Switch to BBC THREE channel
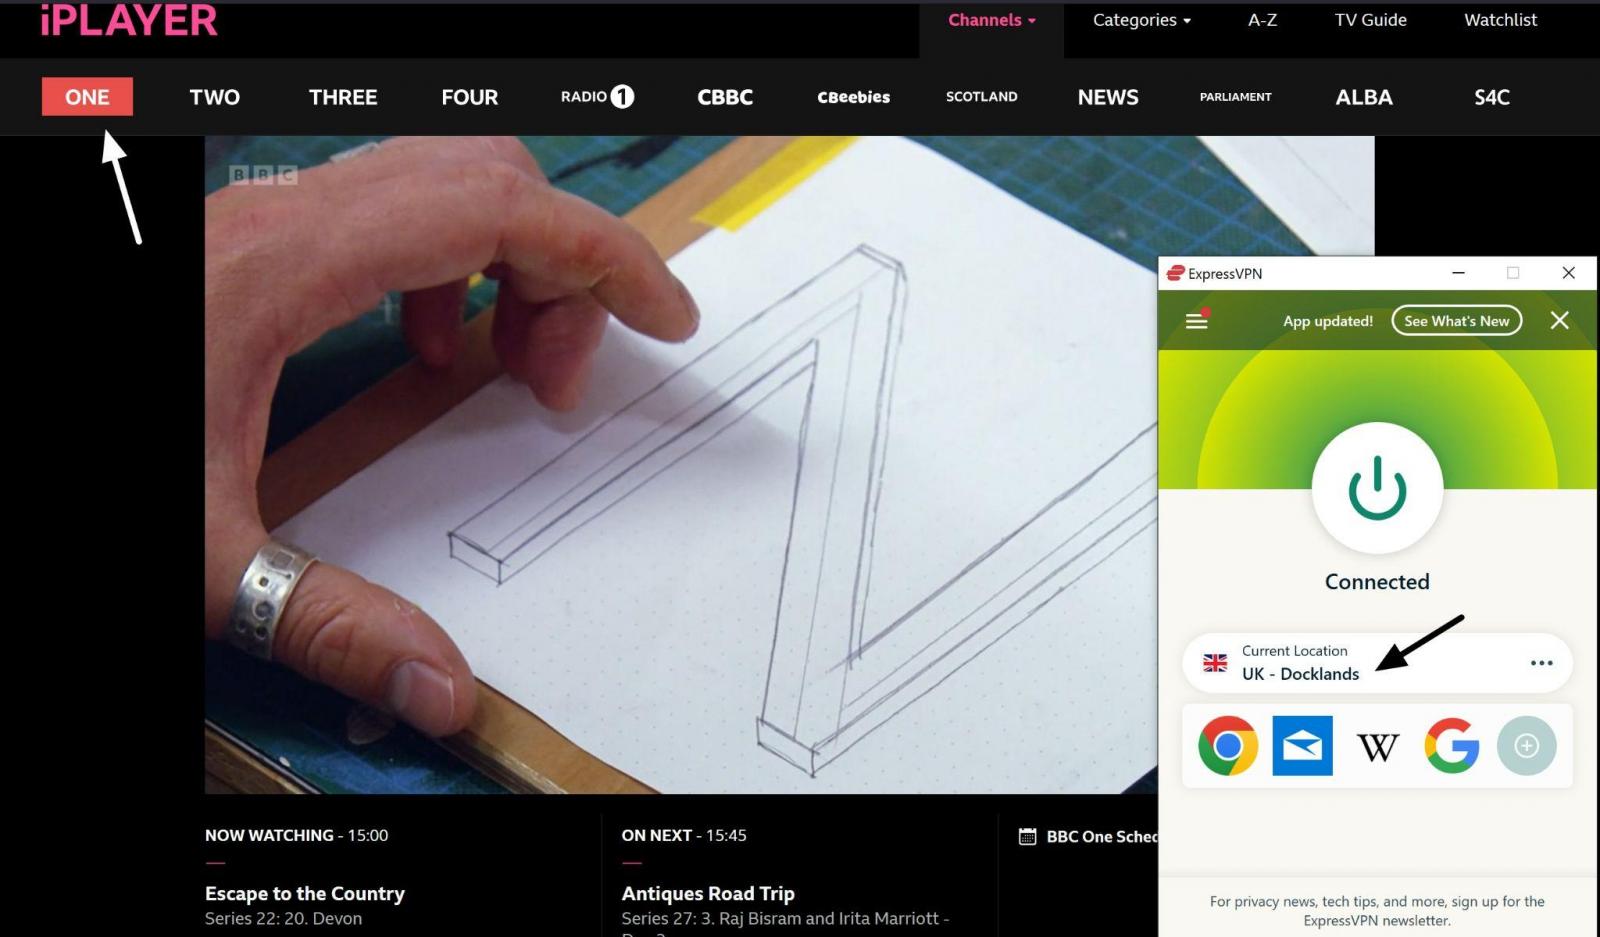This screenshot has width=1600, height=937. (343, 97)
